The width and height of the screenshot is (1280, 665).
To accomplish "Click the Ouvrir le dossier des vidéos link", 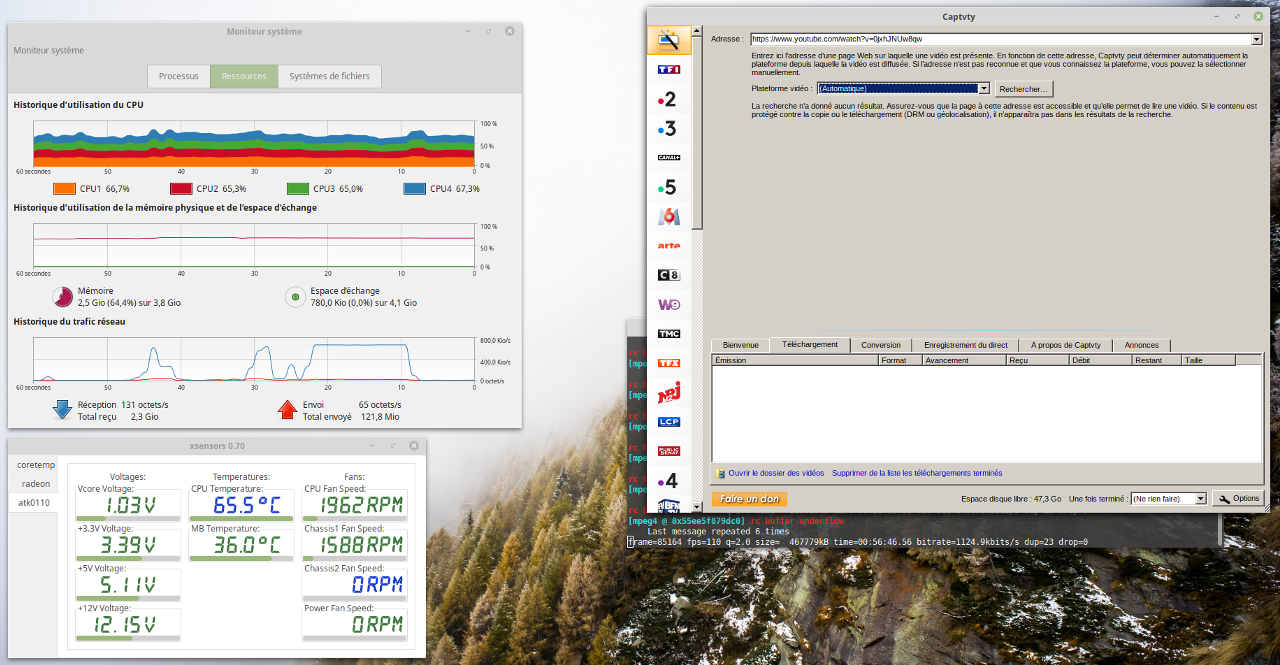I will [x=775, y=473].
